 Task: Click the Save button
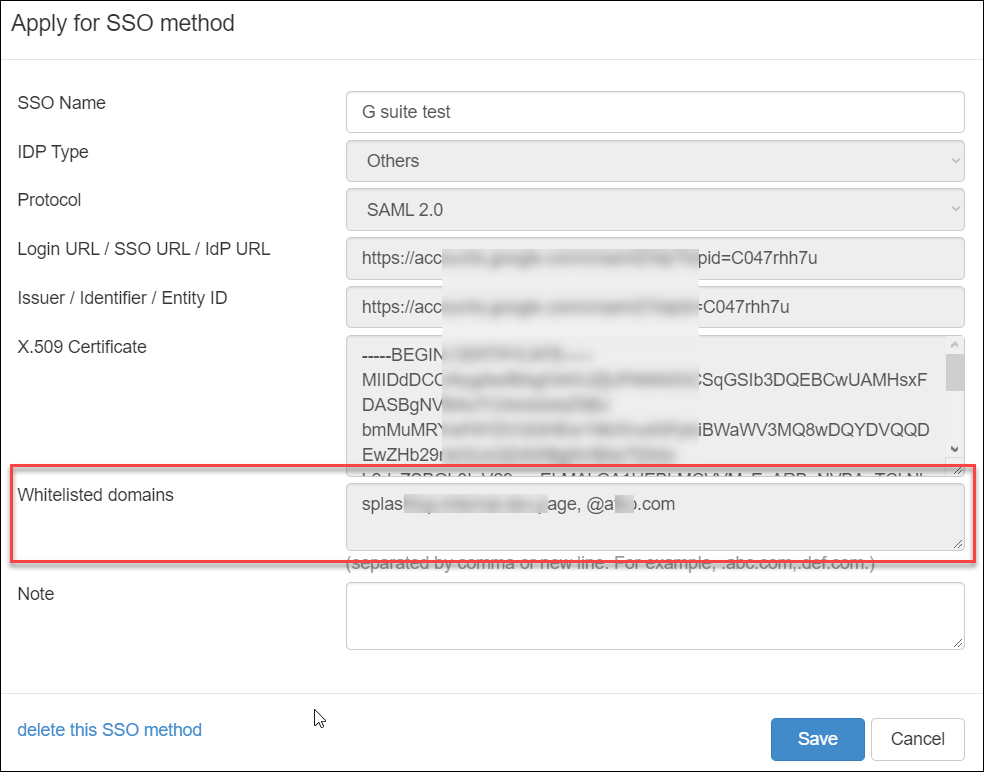[817, 739]
